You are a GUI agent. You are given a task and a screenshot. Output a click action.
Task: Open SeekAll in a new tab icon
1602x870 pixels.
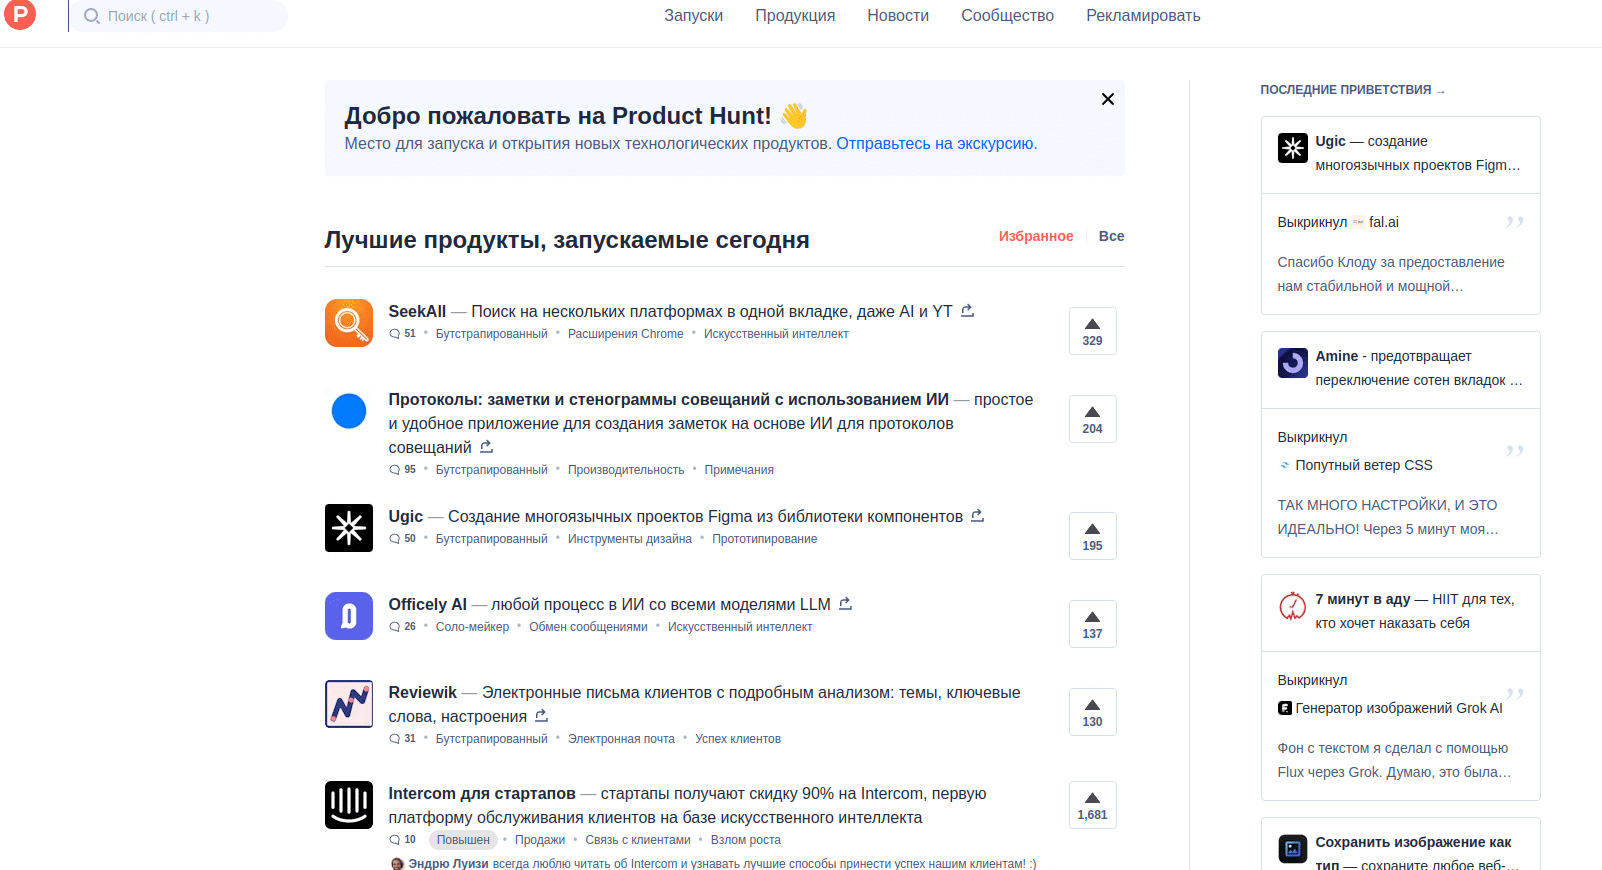967,311
